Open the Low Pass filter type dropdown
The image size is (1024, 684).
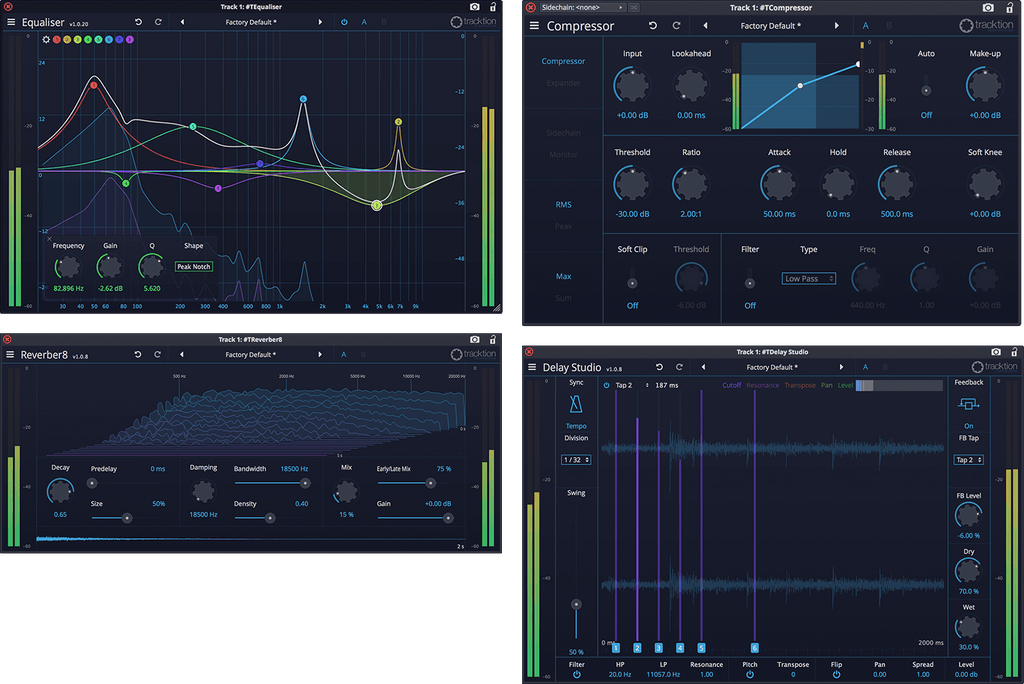pyautogui.click(x=808, y=278)
